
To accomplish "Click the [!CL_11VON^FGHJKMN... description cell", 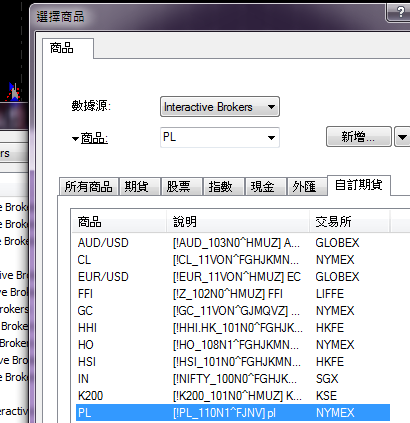I will 236,260.
